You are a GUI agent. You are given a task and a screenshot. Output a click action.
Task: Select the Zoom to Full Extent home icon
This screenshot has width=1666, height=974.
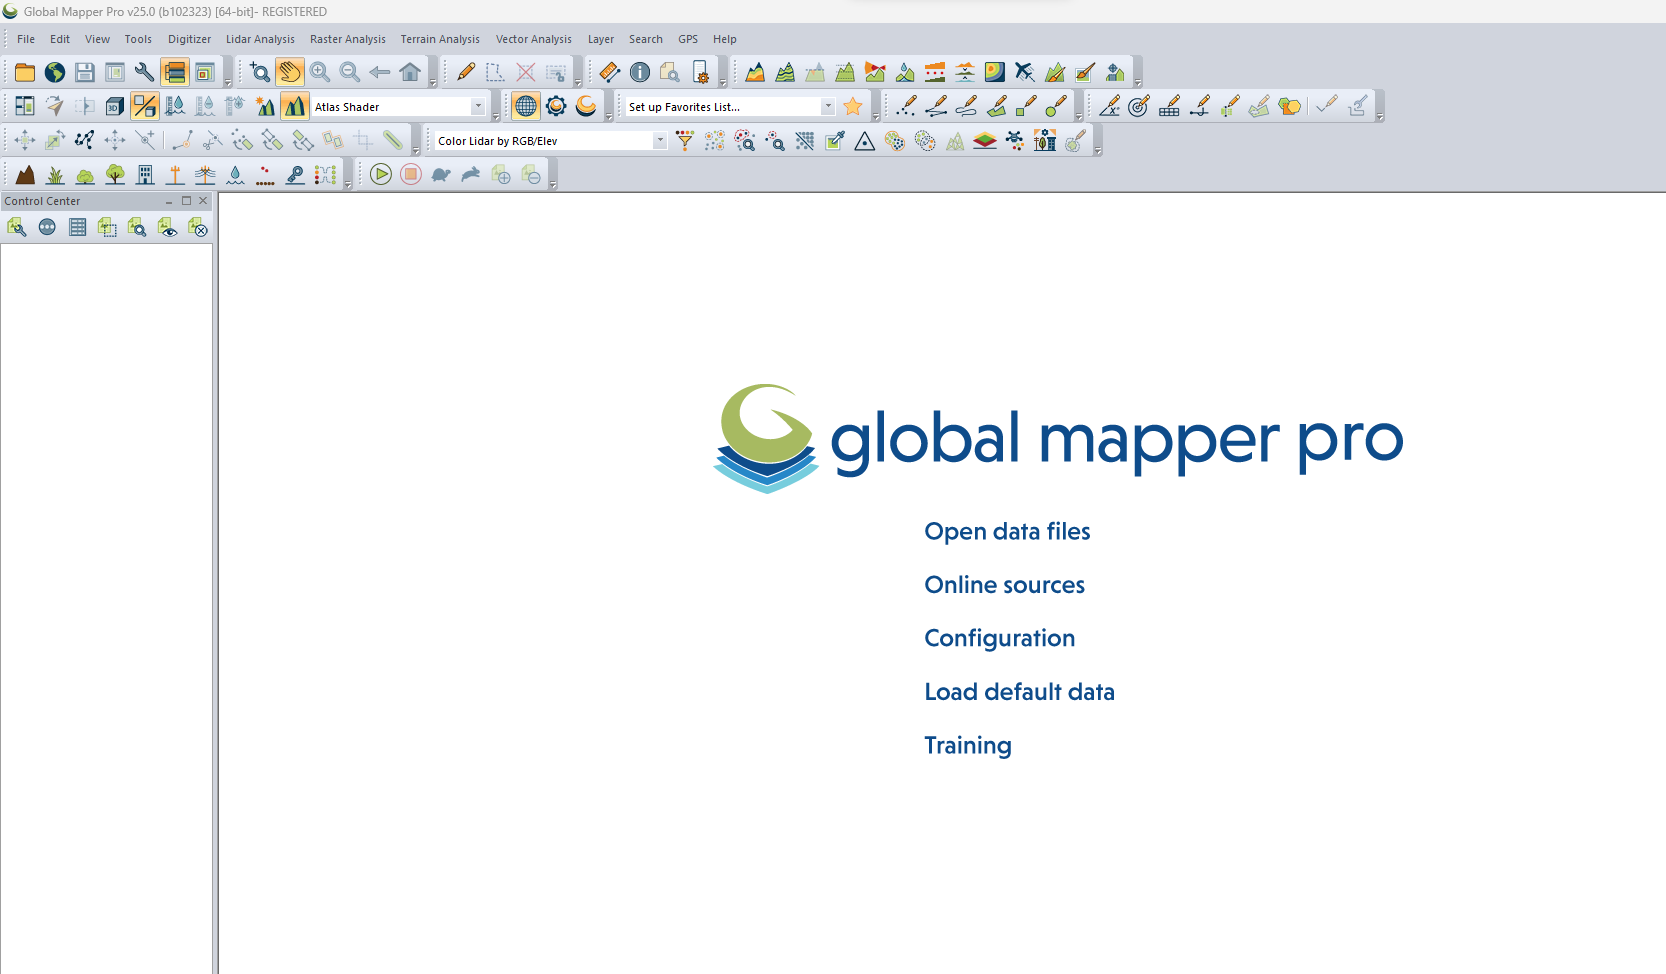click(410, 72)
